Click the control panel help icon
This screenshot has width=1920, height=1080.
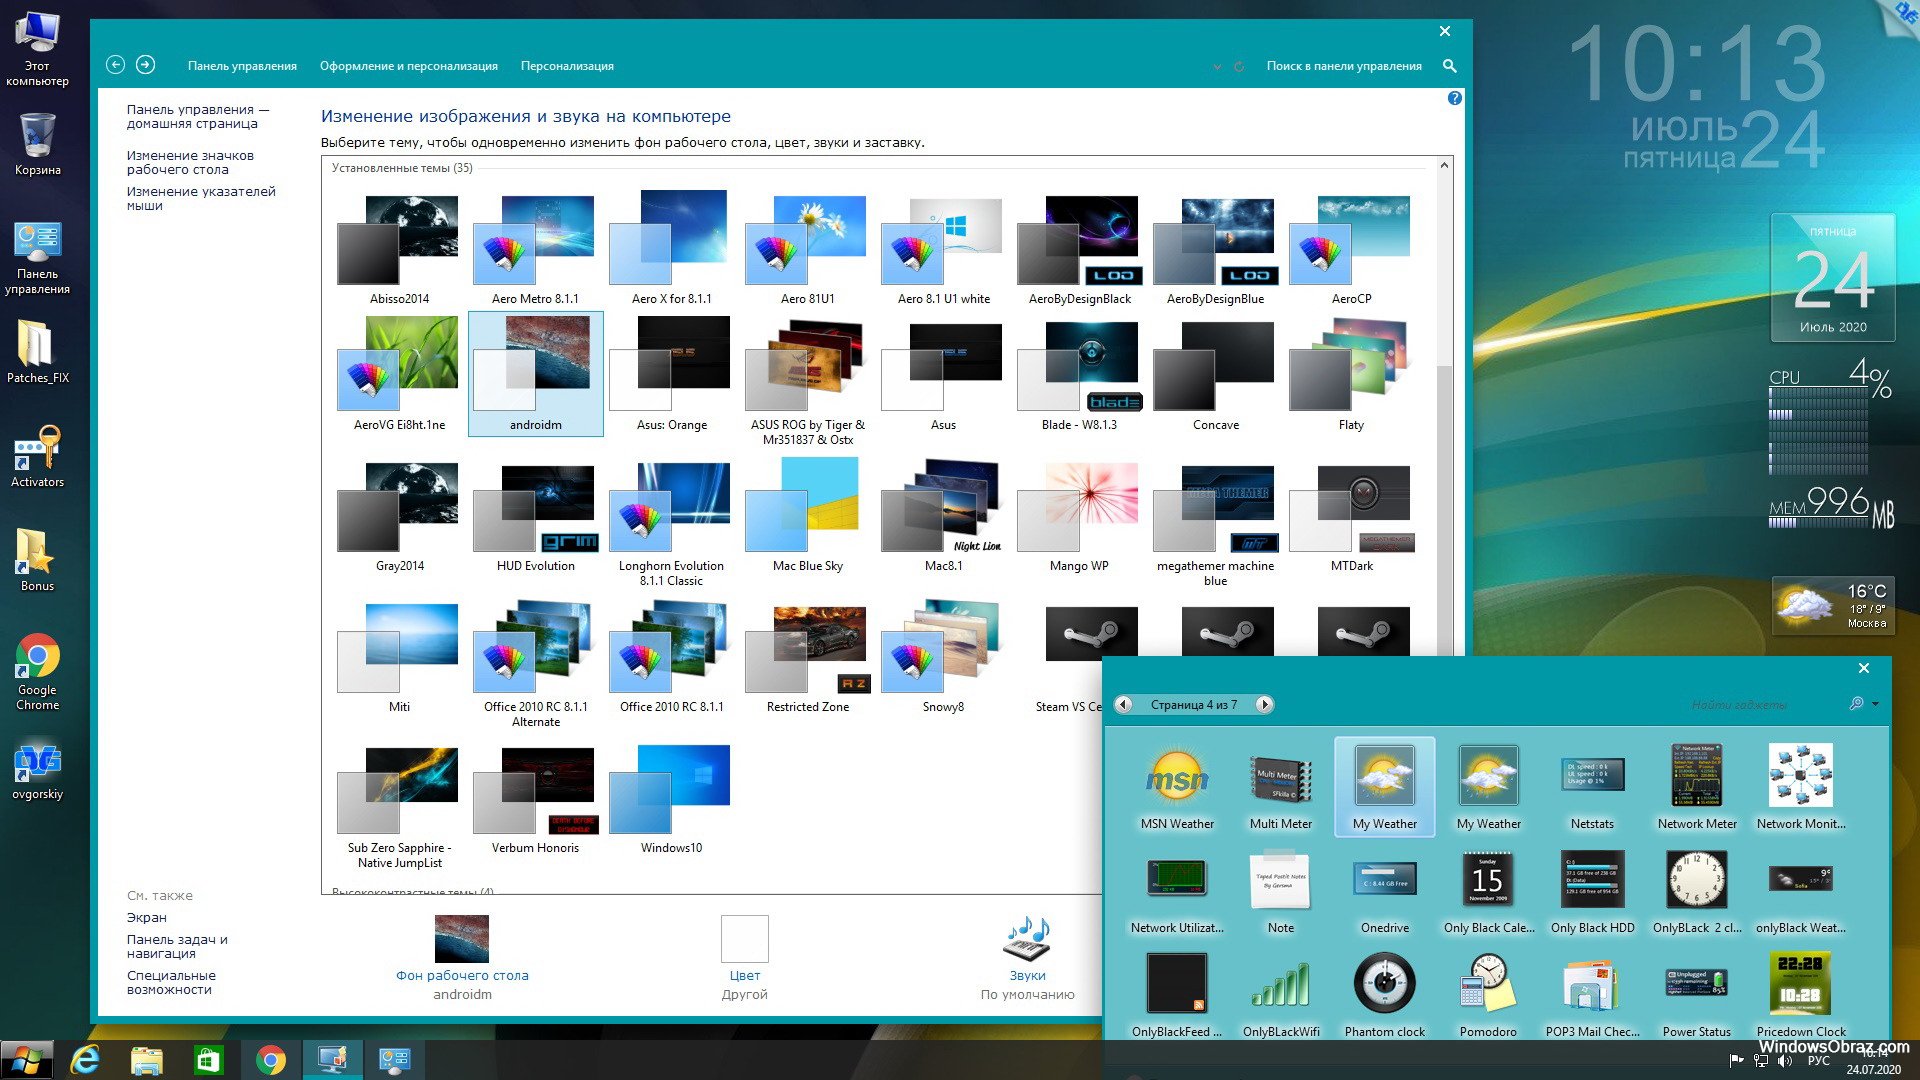click(1454, 98)
